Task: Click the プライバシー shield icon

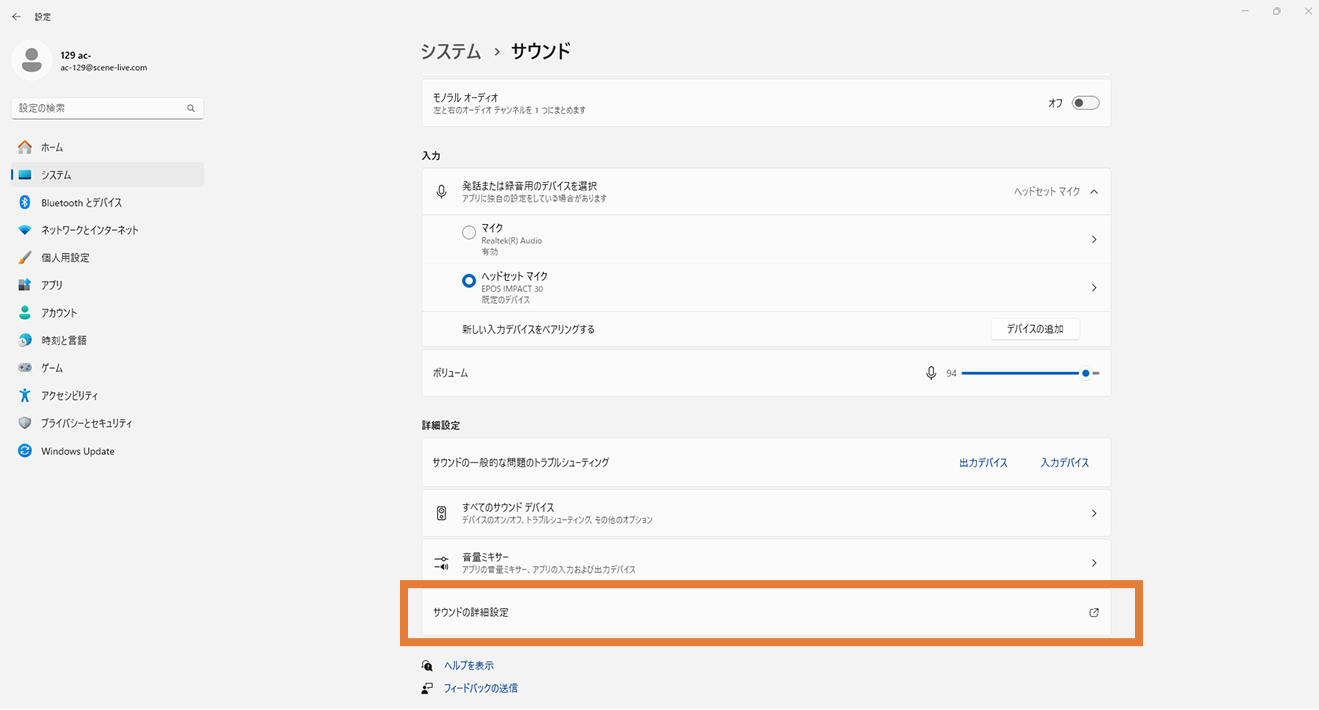Action: 25,423
